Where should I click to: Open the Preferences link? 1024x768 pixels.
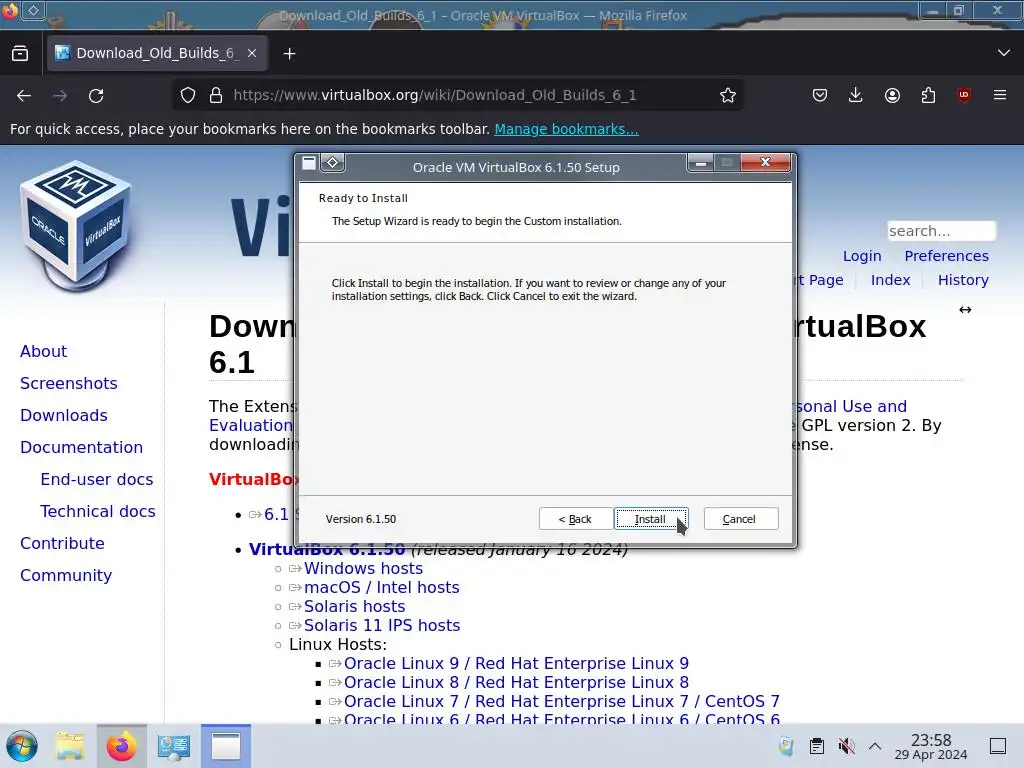[946, 256]
